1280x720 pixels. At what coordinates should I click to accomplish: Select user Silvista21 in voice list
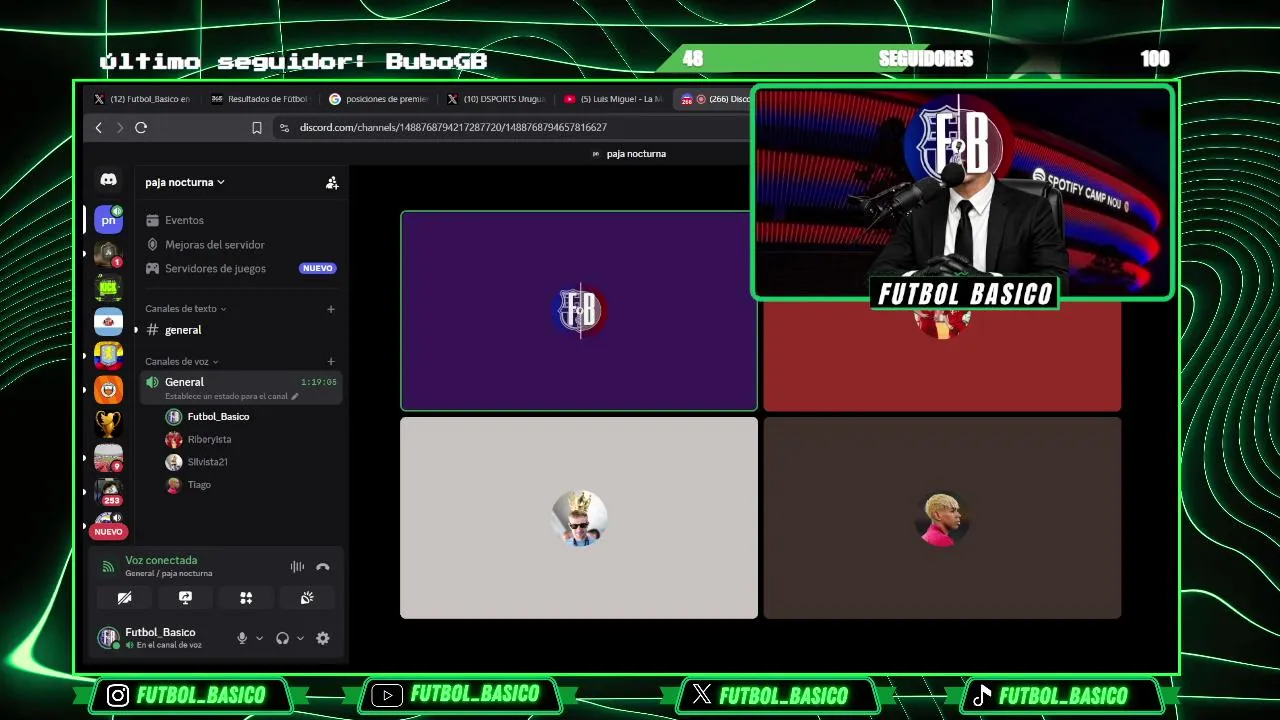(250, 462)
